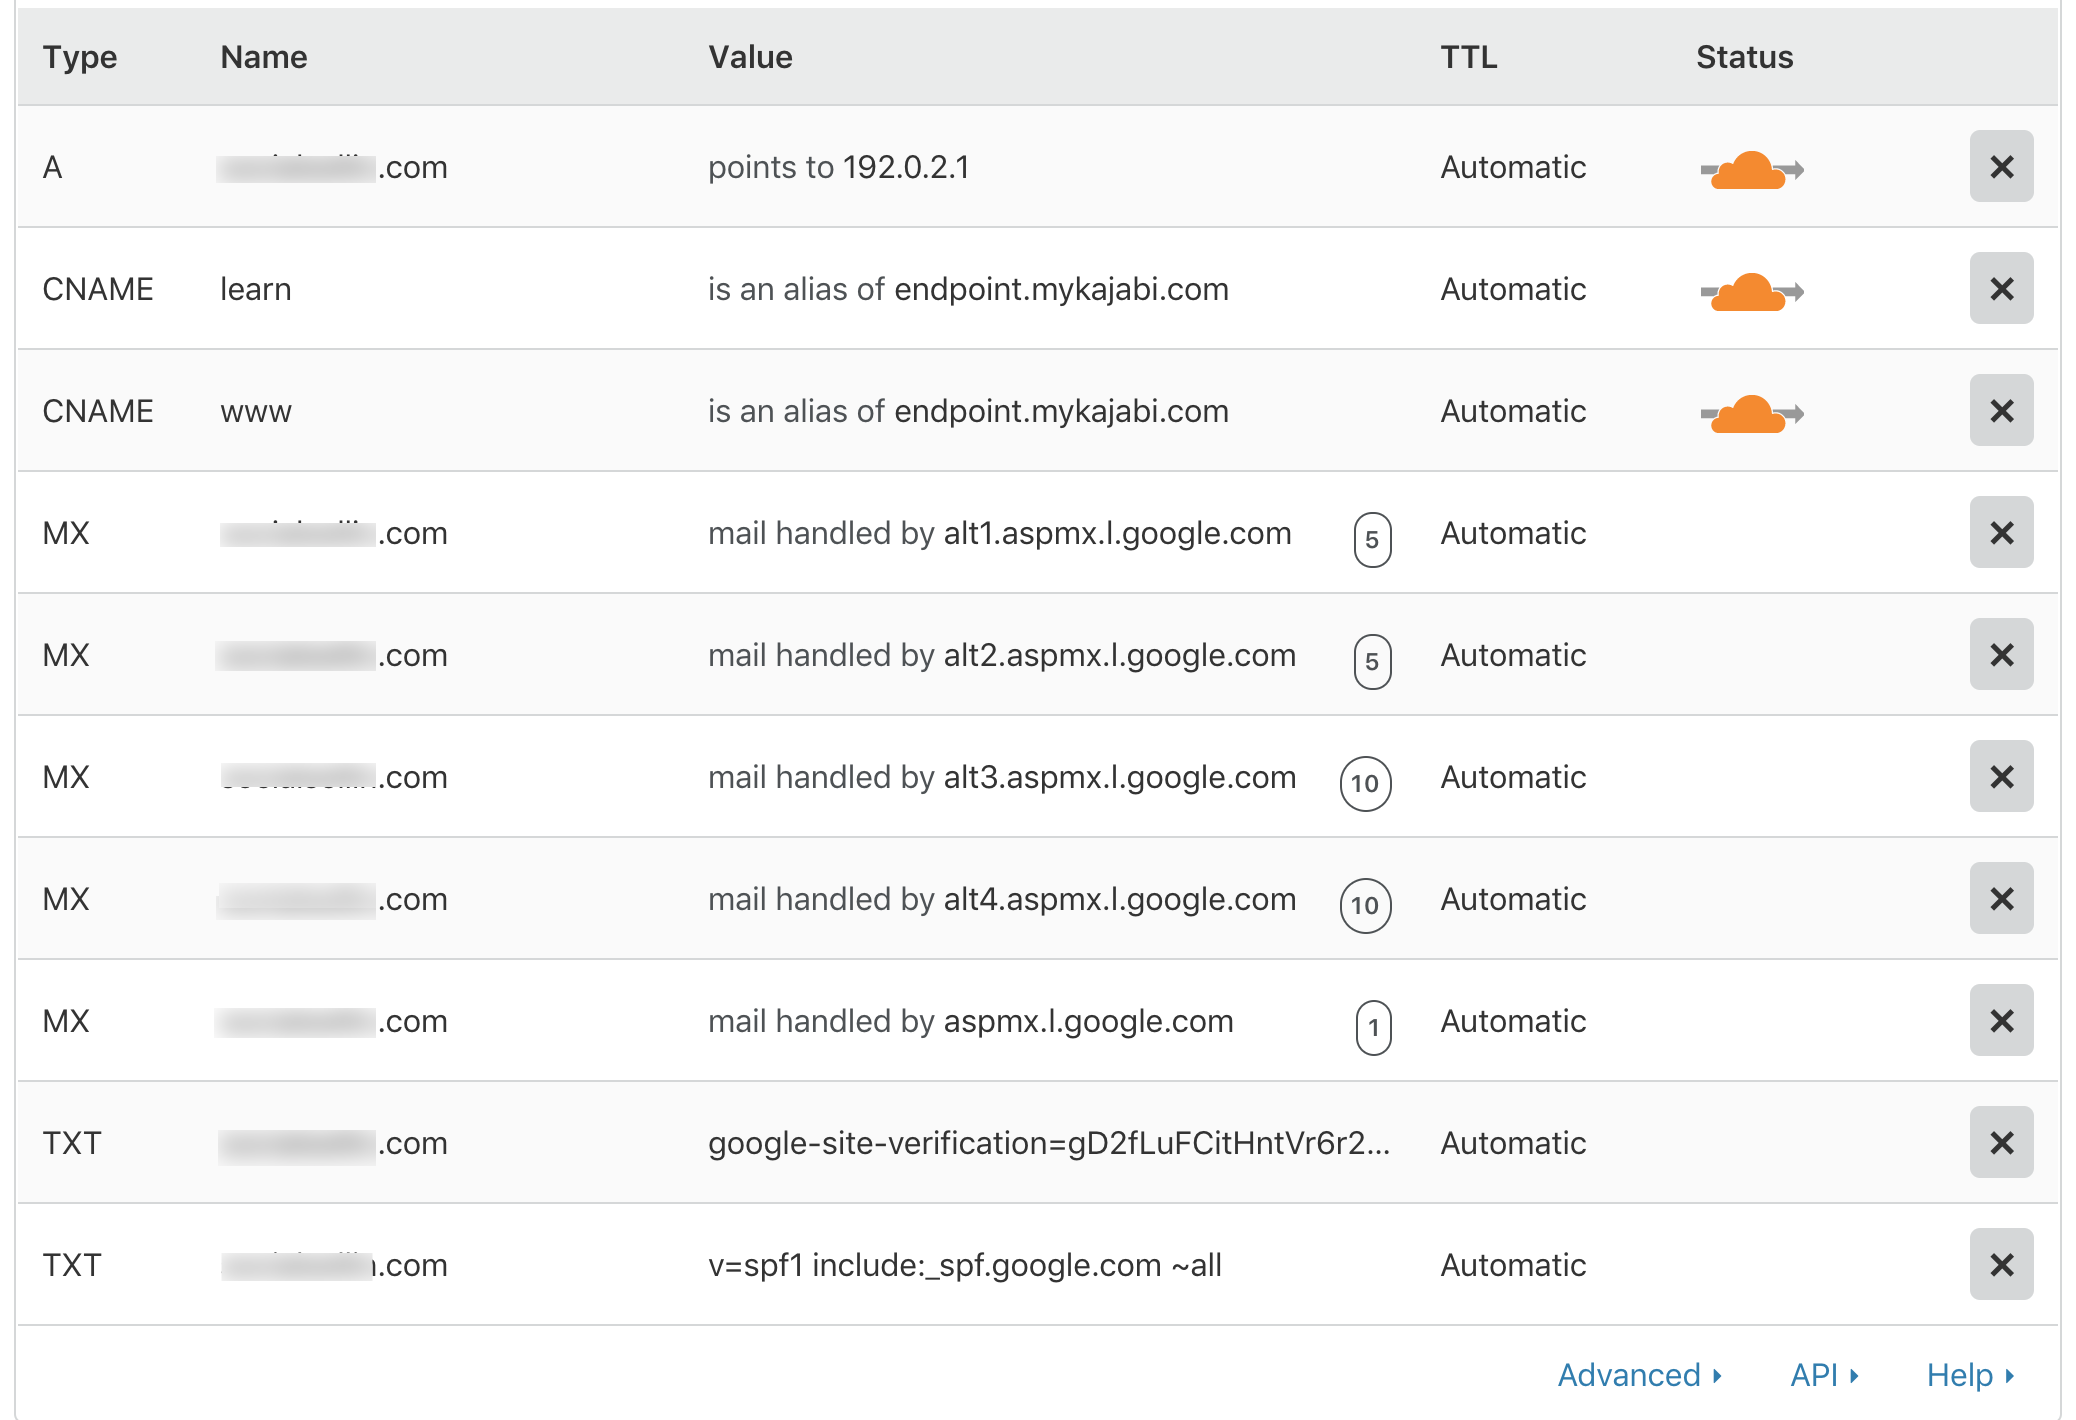Toggle proxy cloud for the A record

point(1751,170)
